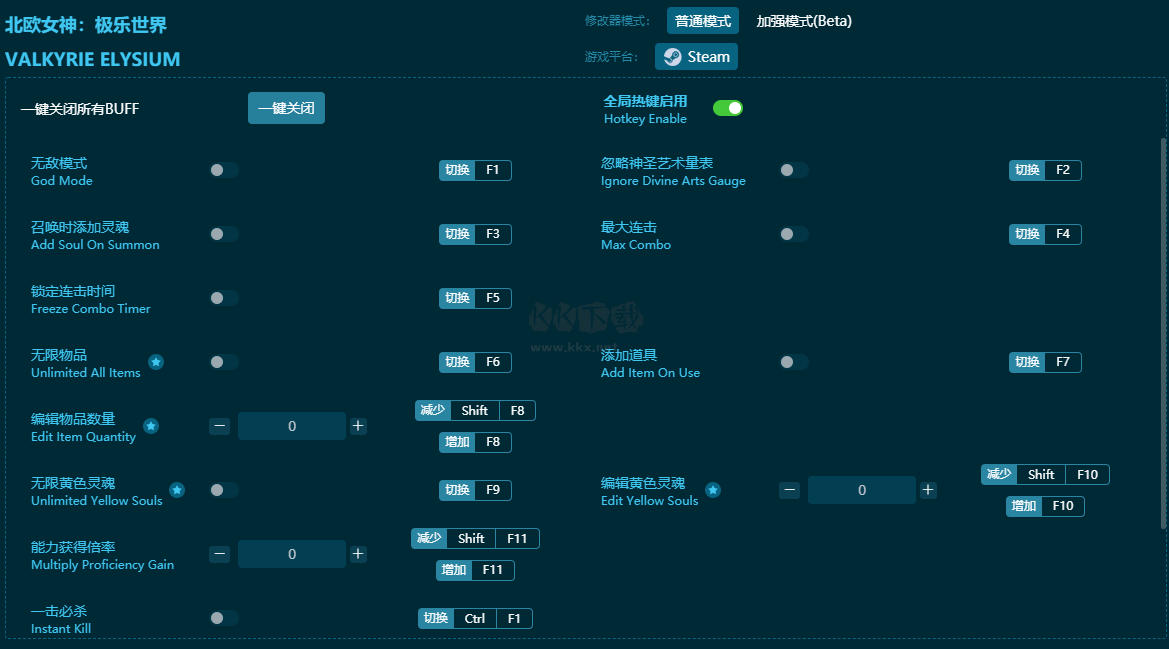Click 增加 F11 hotkey button
This screenshot has height=649, width=1169.
point(475,570)
